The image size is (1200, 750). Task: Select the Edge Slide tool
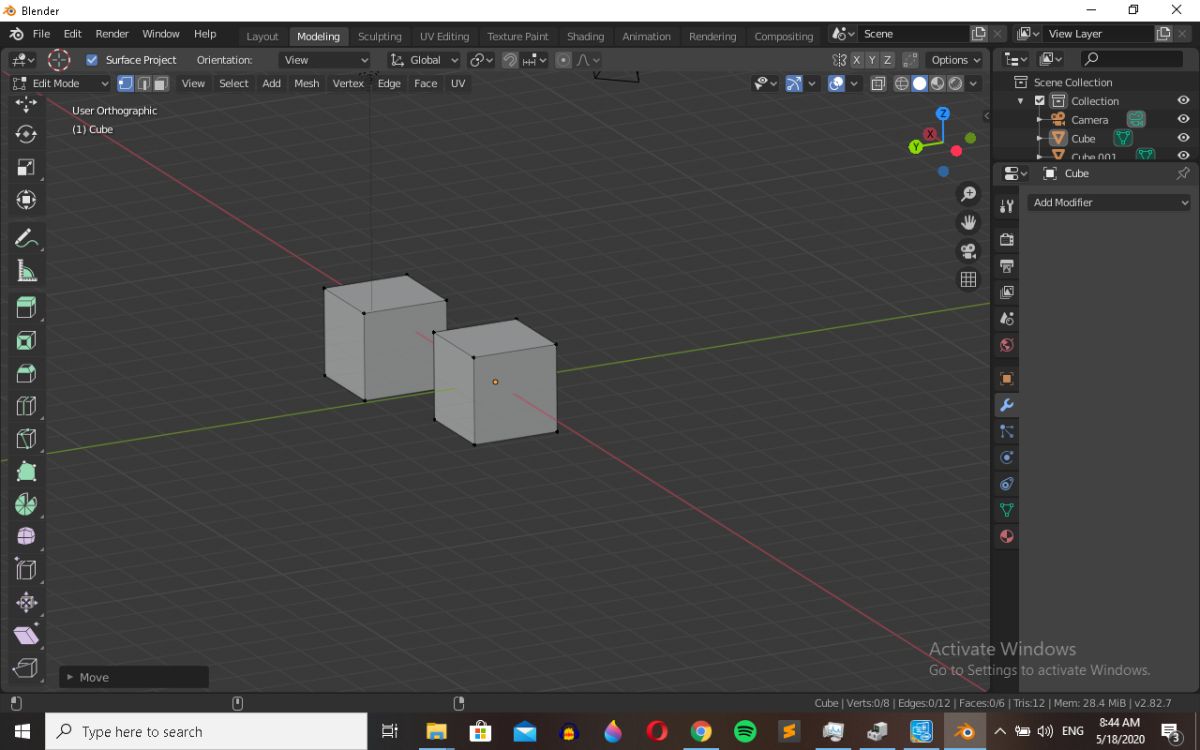pos(27,570)
